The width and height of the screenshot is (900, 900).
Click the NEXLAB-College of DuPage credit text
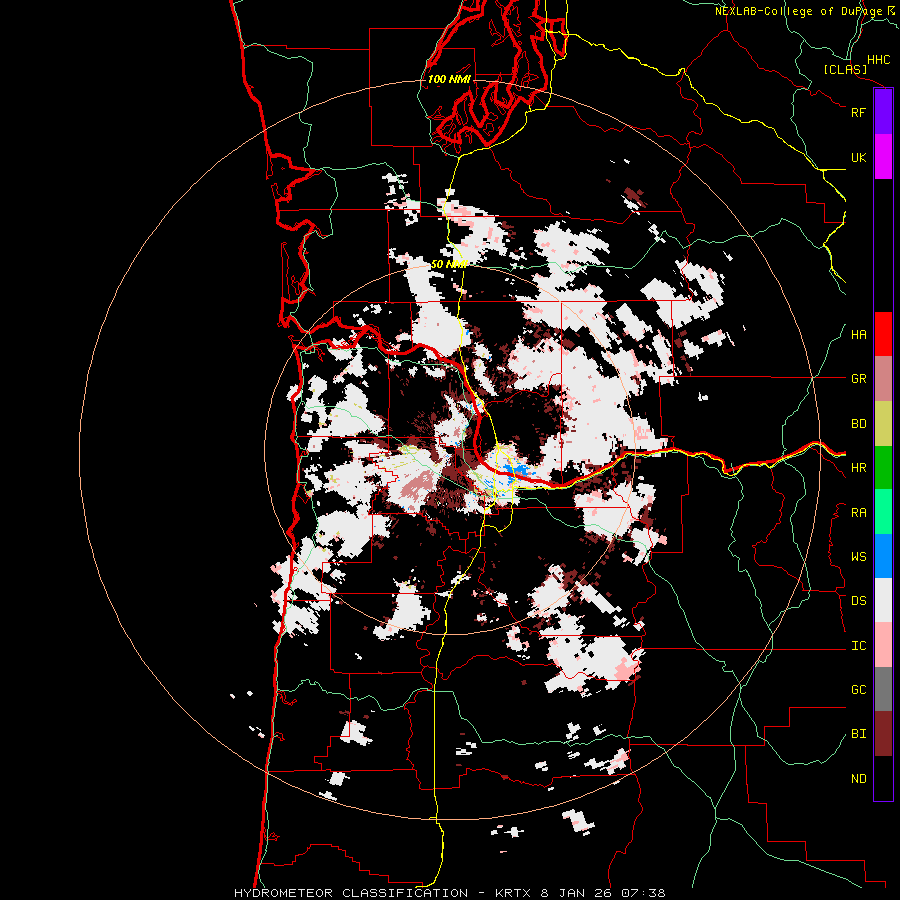point(798,11)
